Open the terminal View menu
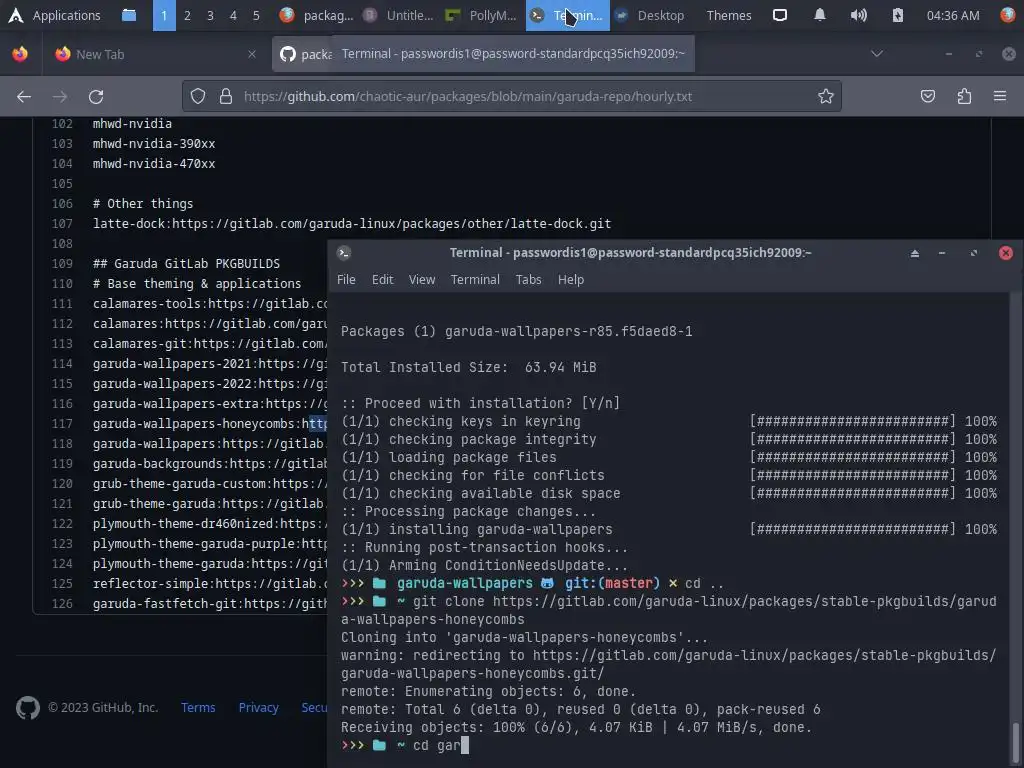Screen dimensions: 1024x768 422,280
